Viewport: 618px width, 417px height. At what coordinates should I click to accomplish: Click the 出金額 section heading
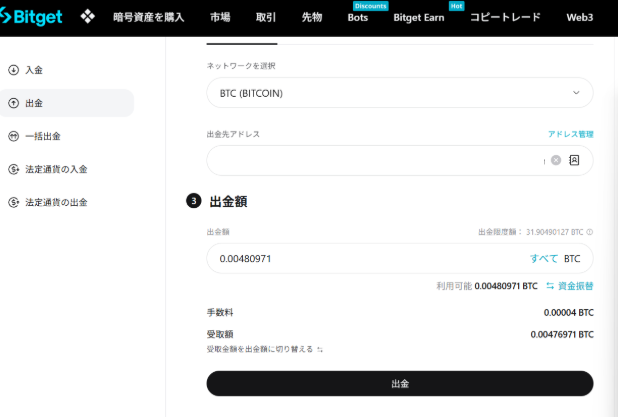(x=228, y=201)
